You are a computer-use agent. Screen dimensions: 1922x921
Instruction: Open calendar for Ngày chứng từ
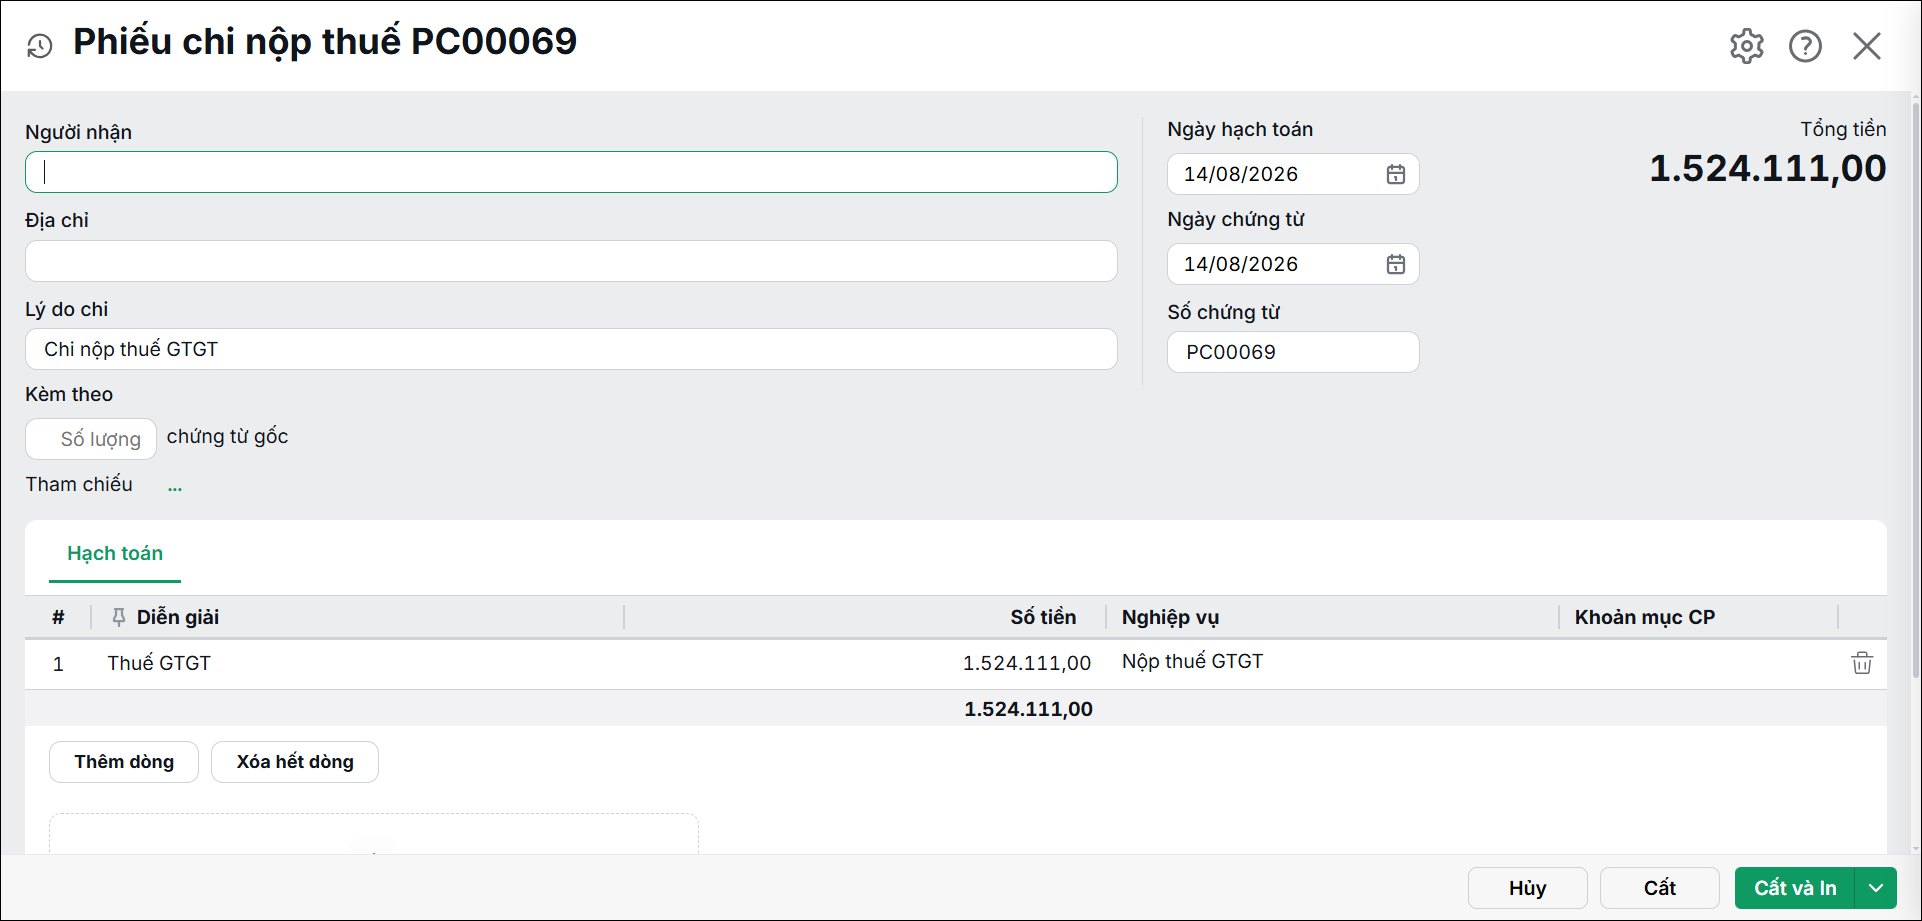tap(1396, 264)
